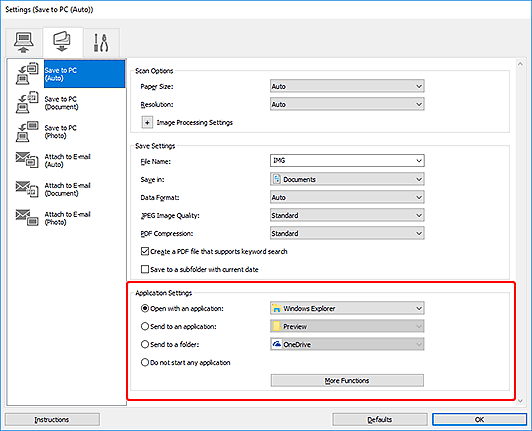This screenshot has height=431, width=532.
Task: Click the Attach to E-mail (Photo) icon
Action: click(x=27, y=218)
